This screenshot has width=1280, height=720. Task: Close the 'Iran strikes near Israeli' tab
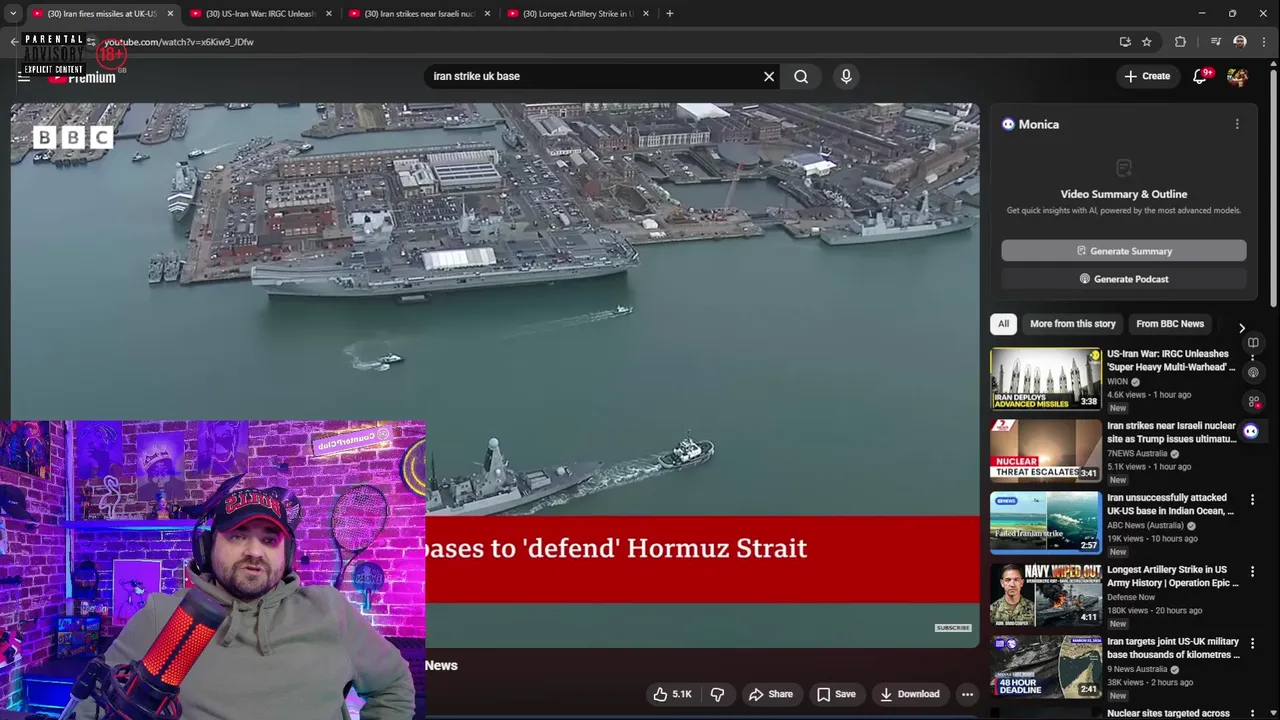pos(487,13)
